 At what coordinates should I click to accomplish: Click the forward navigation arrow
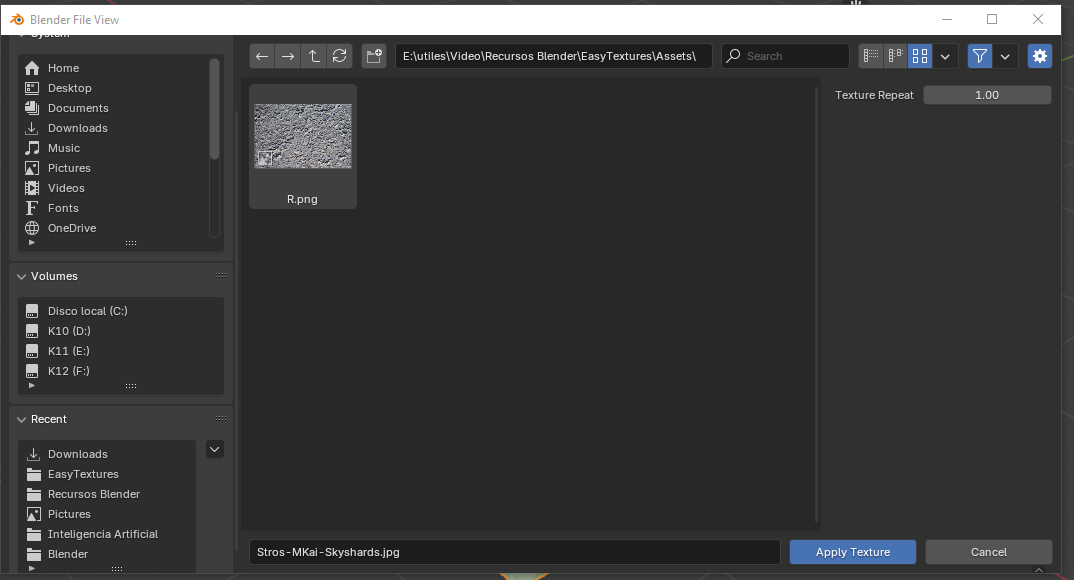tap(287, 56)
